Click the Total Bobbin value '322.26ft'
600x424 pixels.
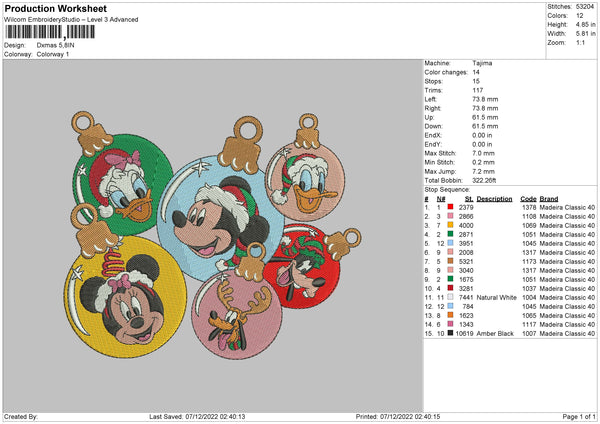pos(484,180)
